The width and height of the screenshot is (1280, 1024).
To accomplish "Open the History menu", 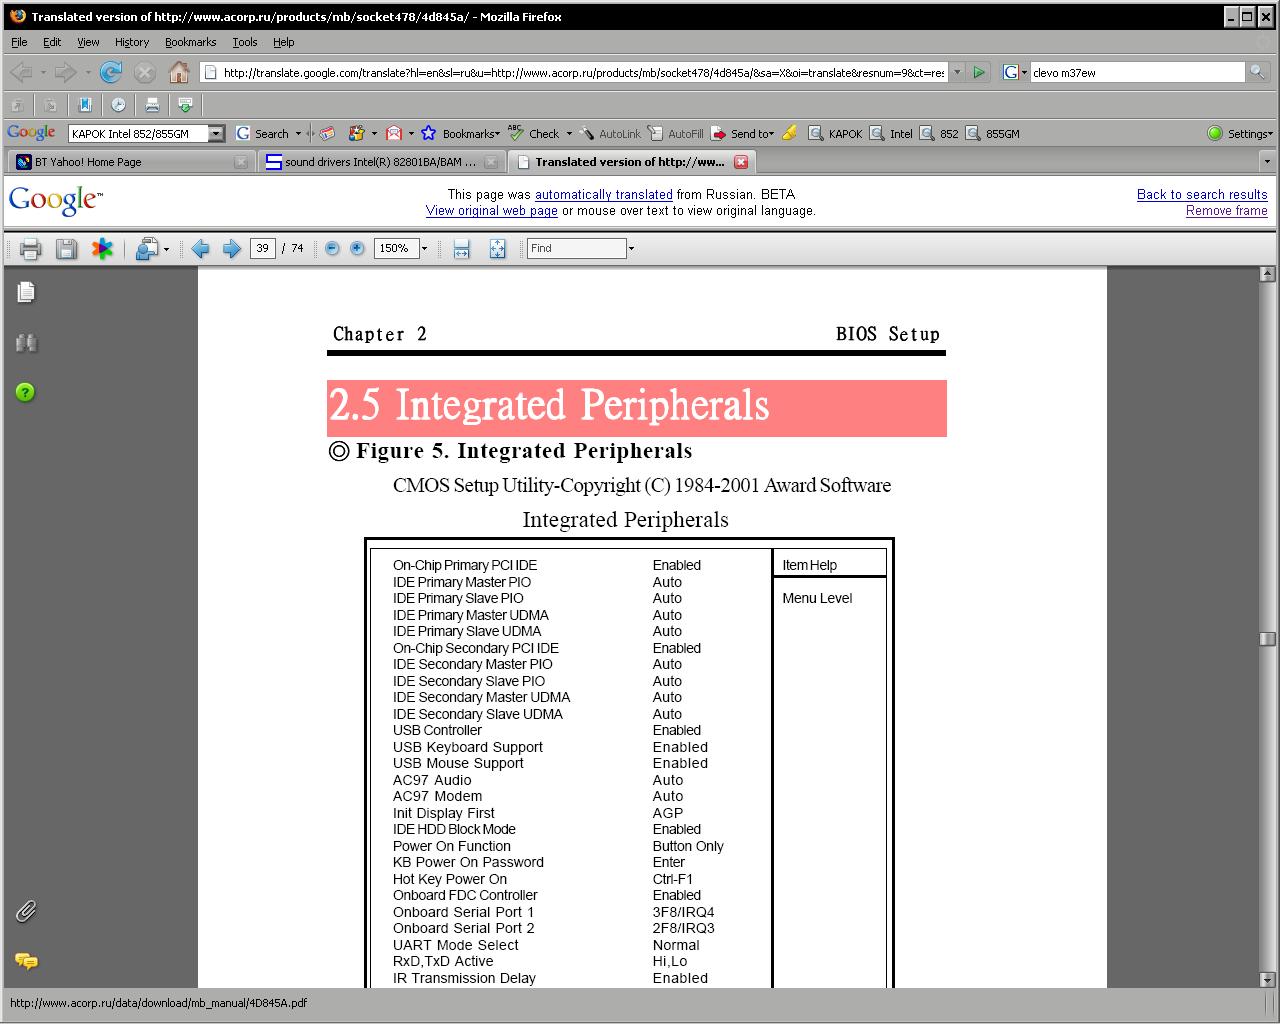I will [x=131, y=42].
